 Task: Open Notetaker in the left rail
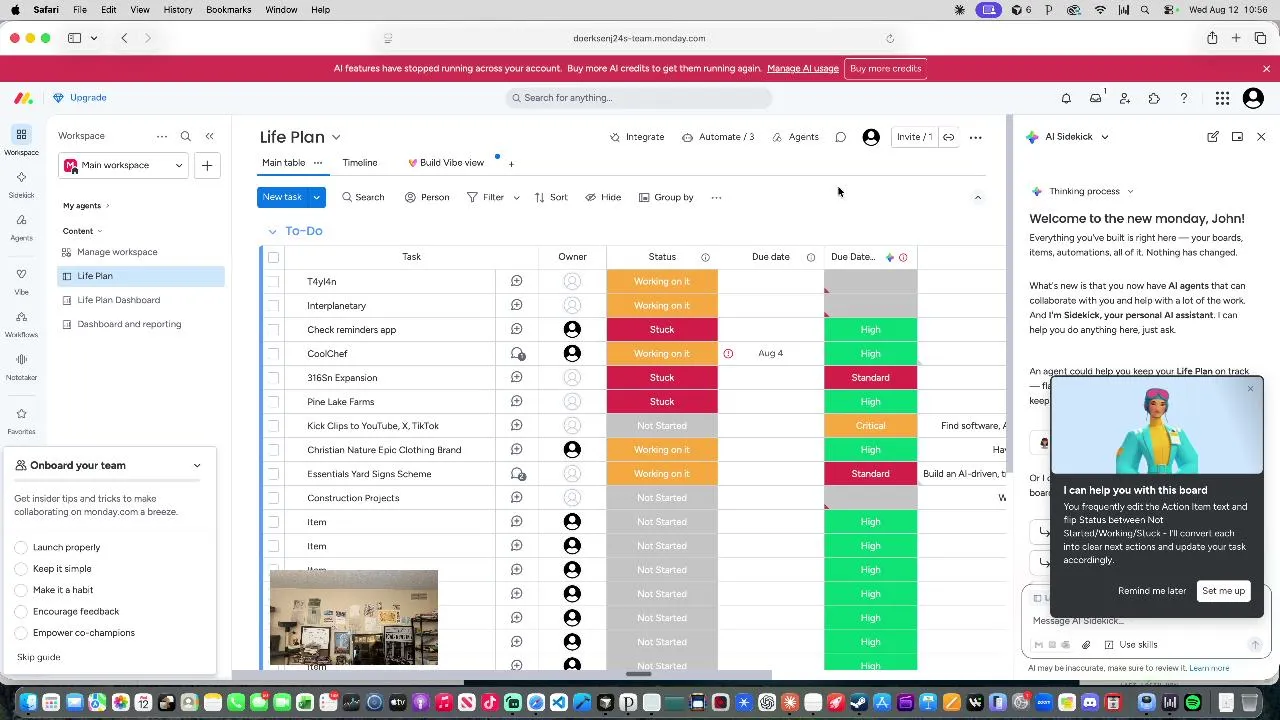coord(21,366)
